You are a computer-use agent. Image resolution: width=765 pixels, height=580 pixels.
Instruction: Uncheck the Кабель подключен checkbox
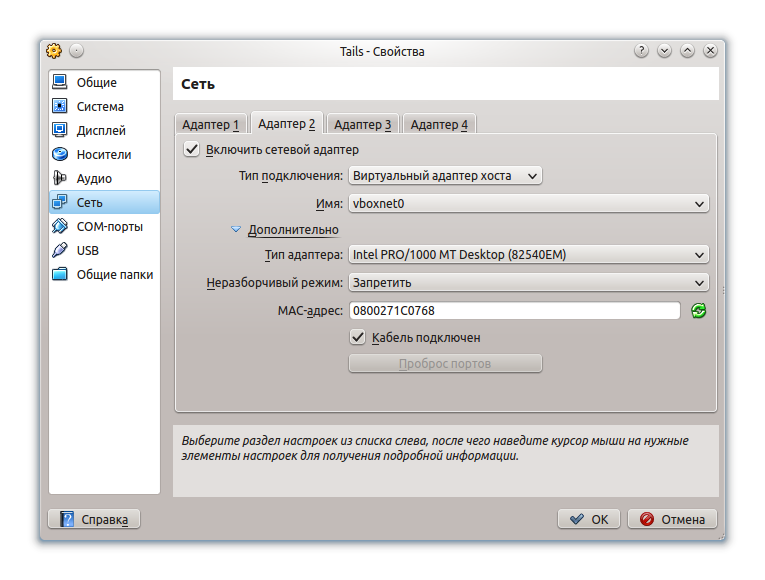point(358,338)
